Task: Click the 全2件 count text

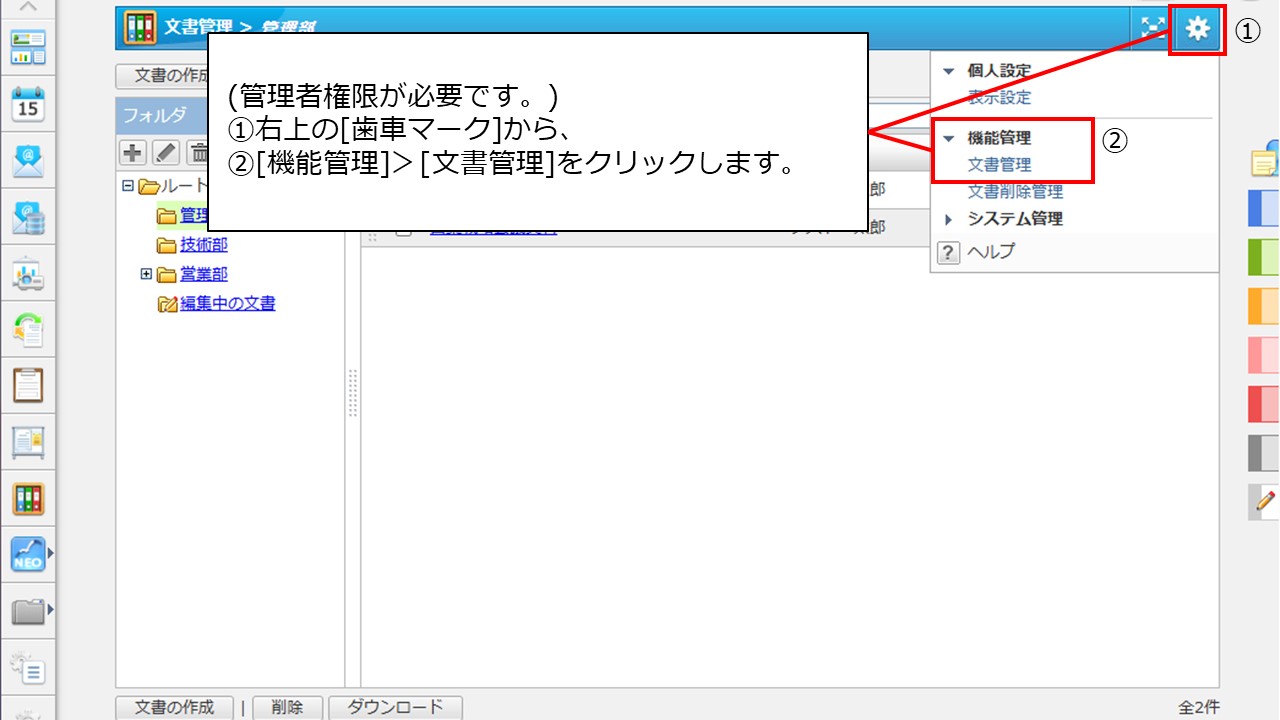Action: coord(1199,708)
